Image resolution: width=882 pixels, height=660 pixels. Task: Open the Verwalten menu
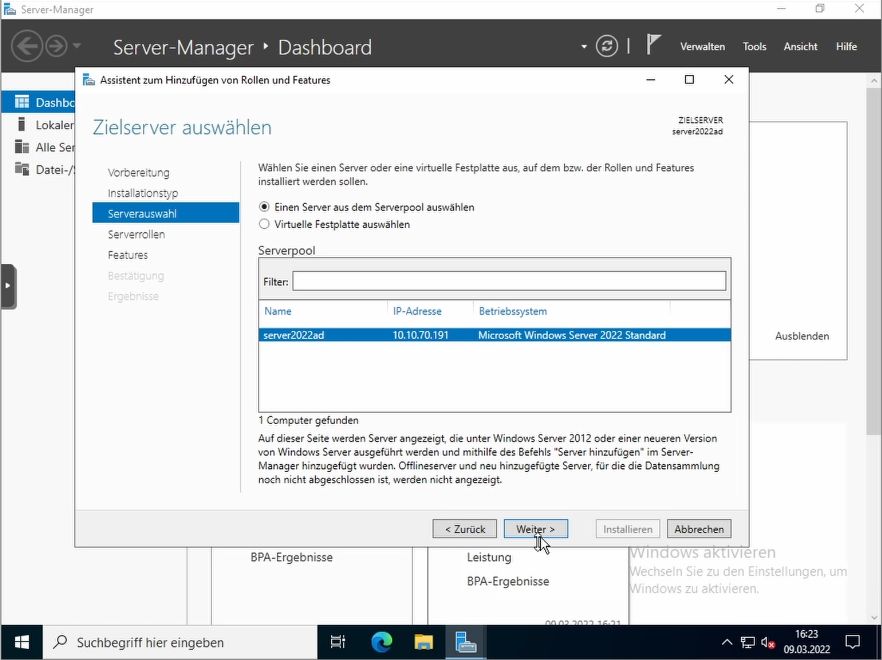point(702,47)
